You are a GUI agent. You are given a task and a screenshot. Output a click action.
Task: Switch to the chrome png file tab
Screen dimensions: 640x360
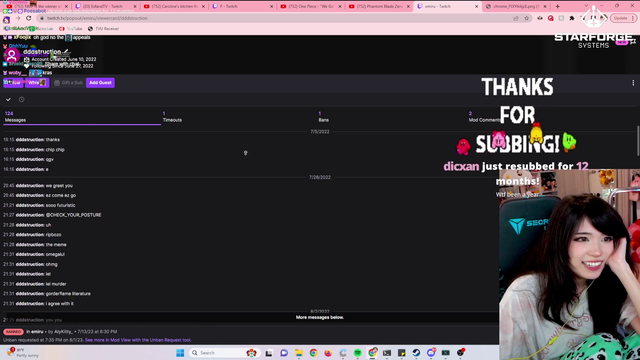(x=516, y=7)
